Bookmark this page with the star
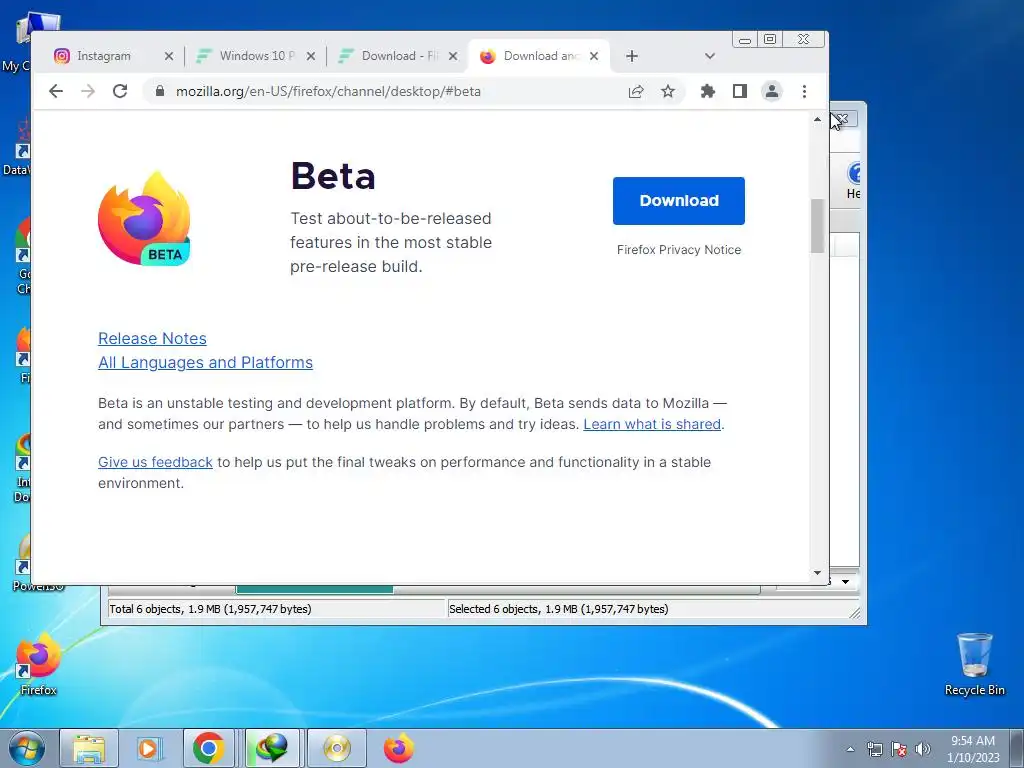Image resolution: width=1024 pixels, height=768 pixels. point(667,91)
